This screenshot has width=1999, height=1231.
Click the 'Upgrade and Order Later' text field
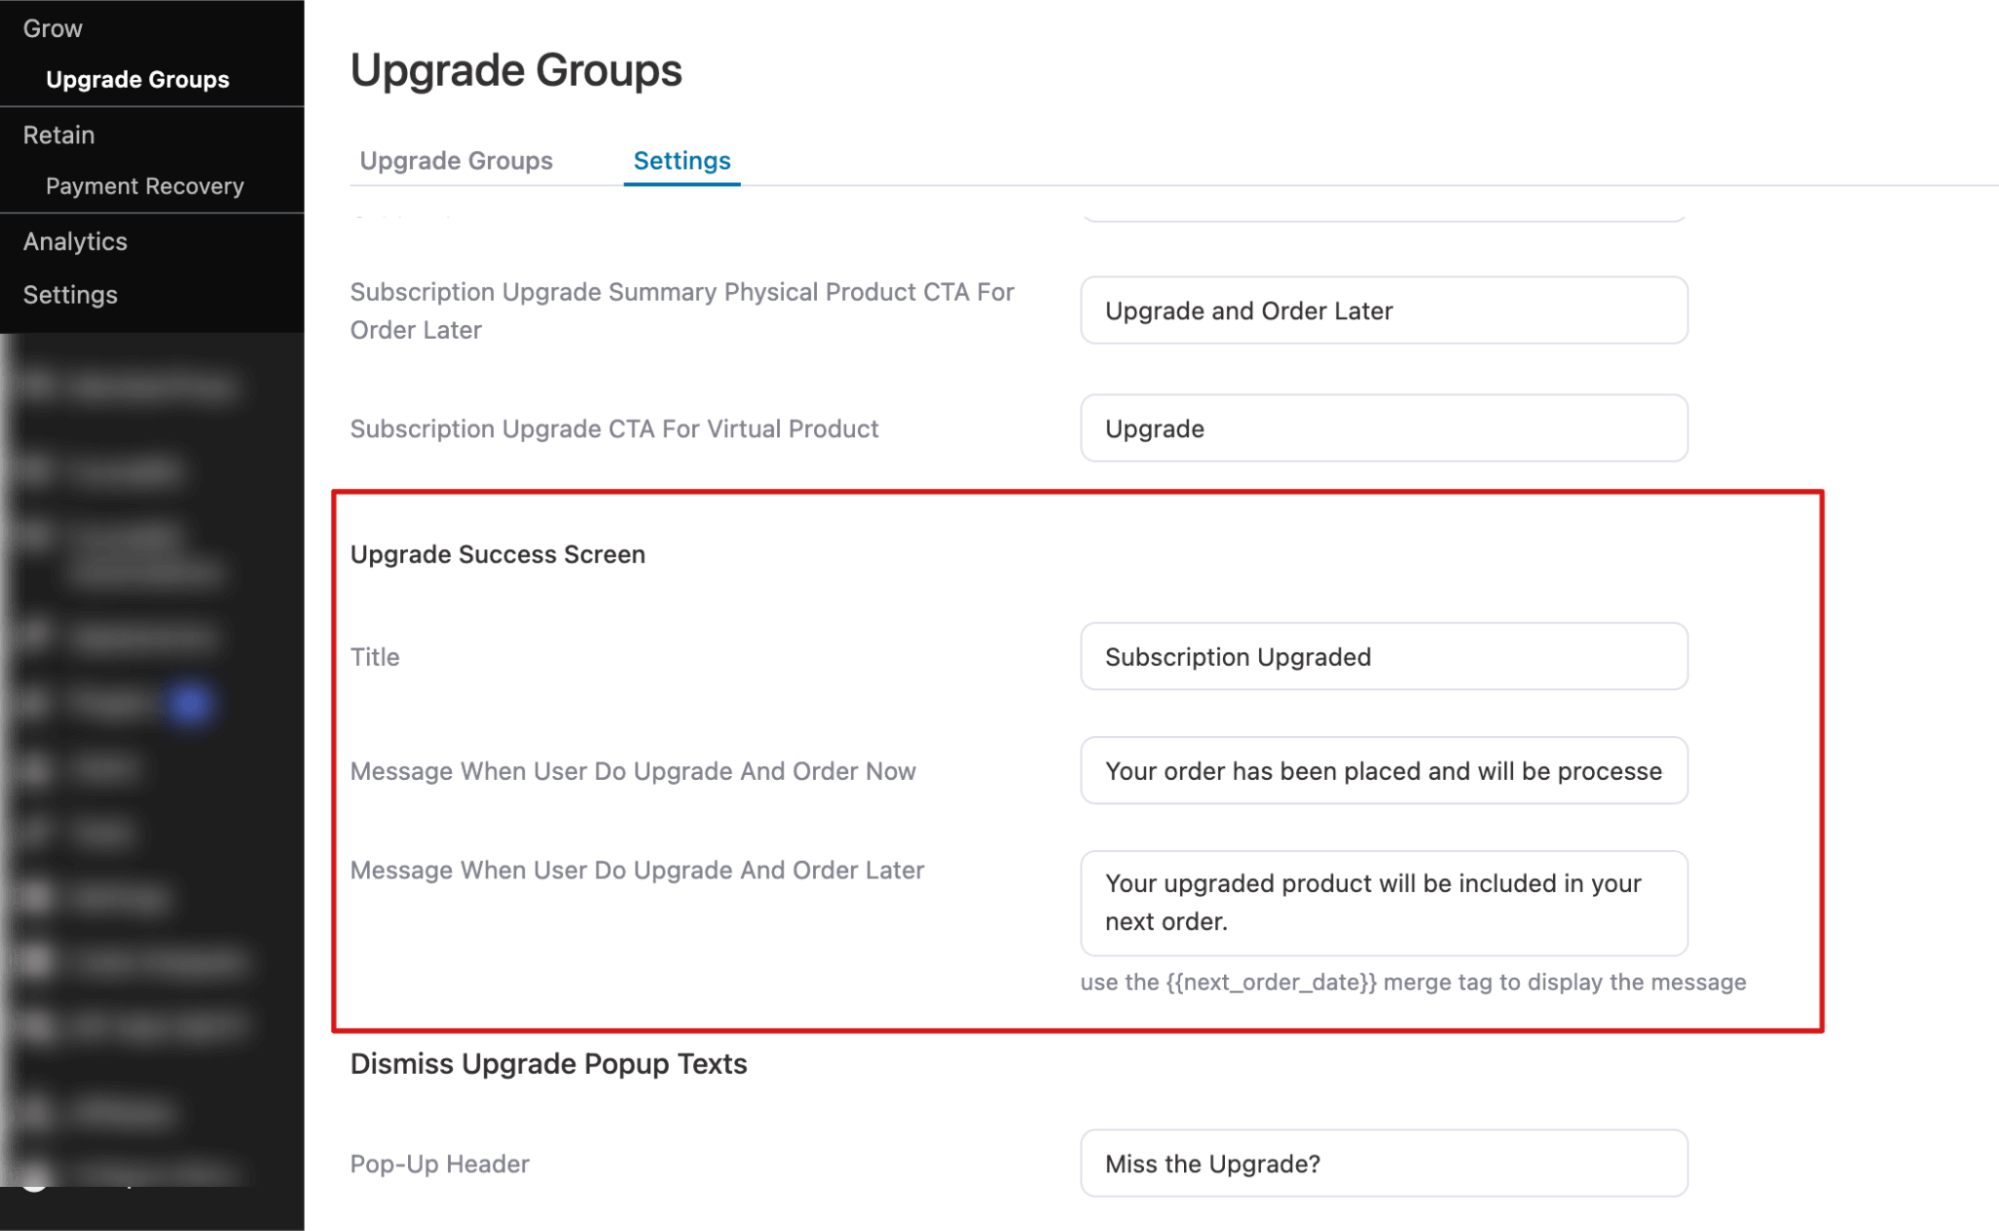click(1383, 311)
